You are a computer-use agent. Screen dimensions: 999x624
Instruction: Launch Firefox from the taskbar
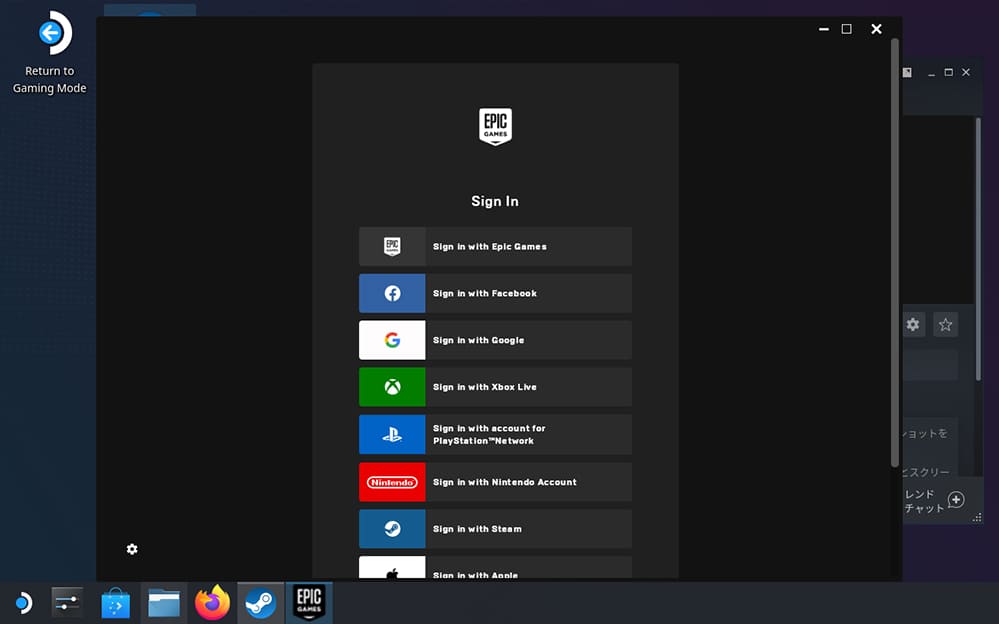tap(212, 603)
